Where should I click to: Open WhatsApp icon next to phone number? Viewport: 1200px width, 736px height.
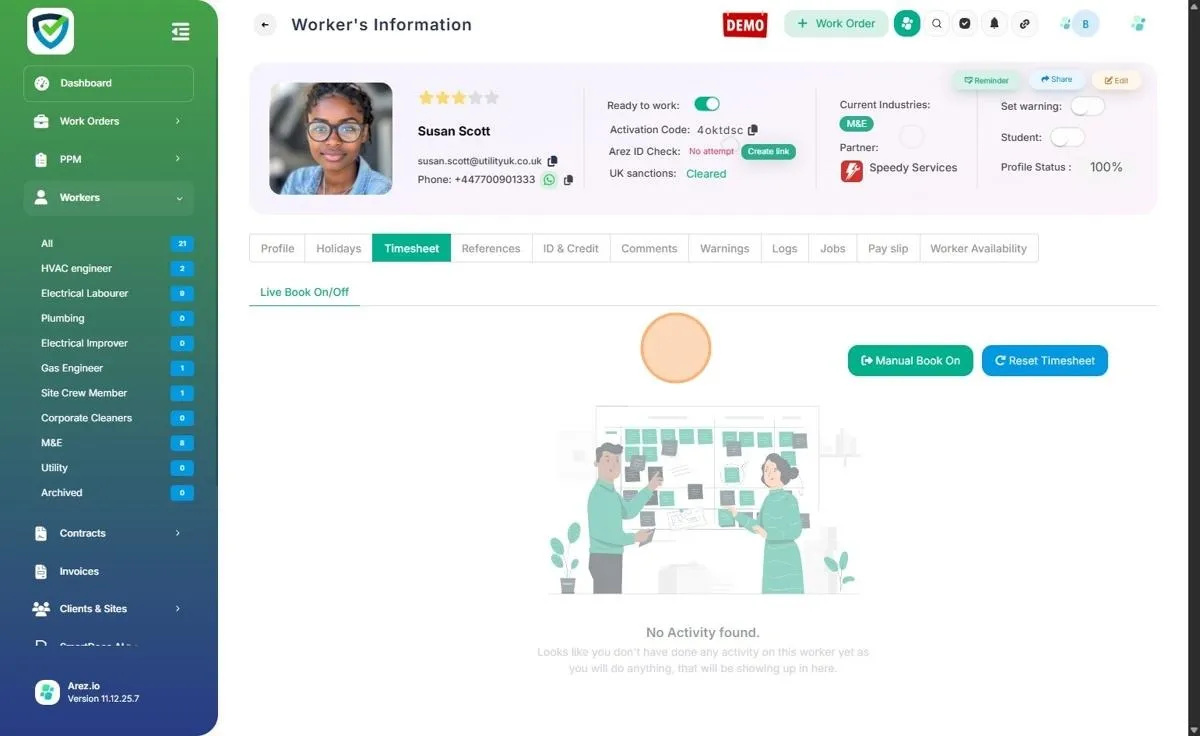(549, 180)
